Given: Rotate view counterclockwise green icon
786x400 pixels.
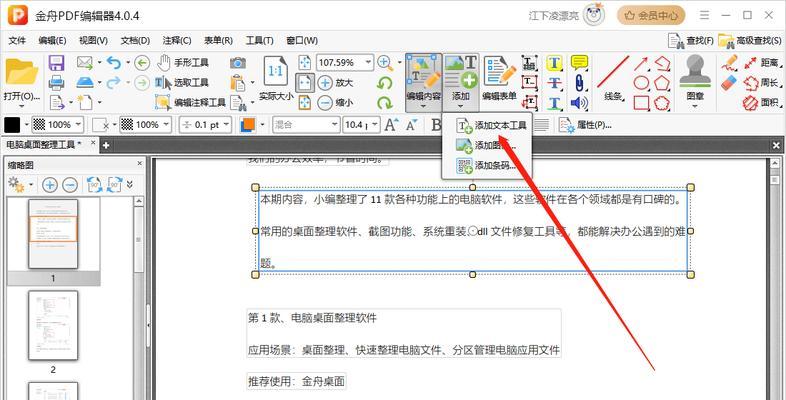Looking at the screenshot, I should point(384,83).
